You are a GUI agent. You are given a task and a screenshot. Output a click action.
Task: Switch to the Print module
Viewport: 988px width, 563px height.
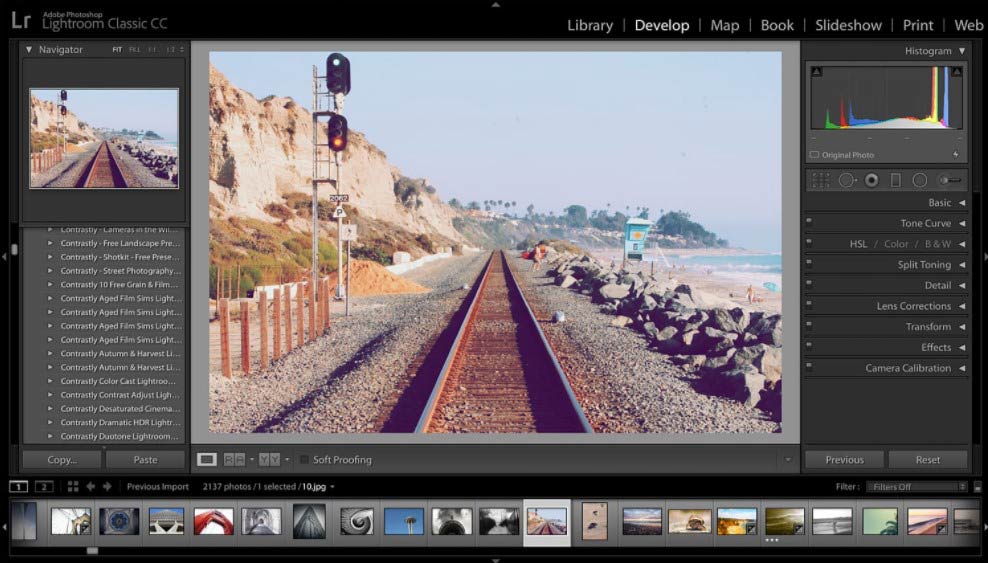918,25
